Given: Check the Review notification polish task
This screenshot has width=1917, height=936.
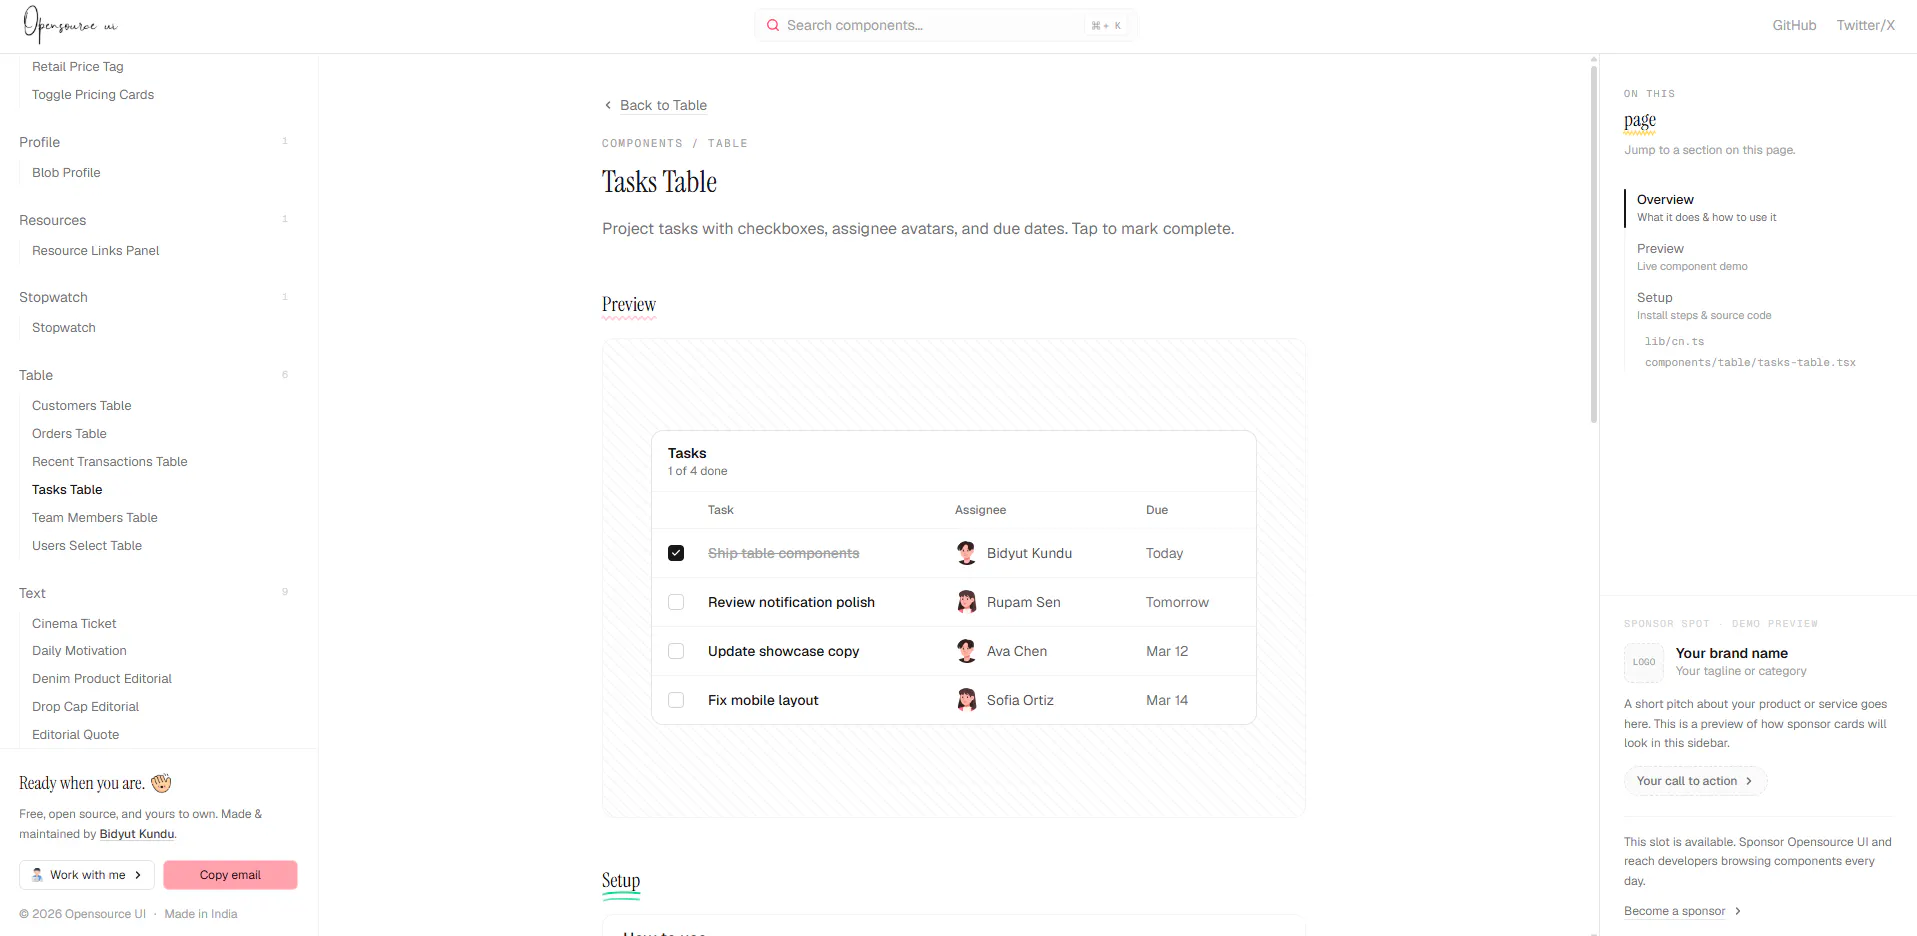Looking at the screenshot, I should point(676,602).
